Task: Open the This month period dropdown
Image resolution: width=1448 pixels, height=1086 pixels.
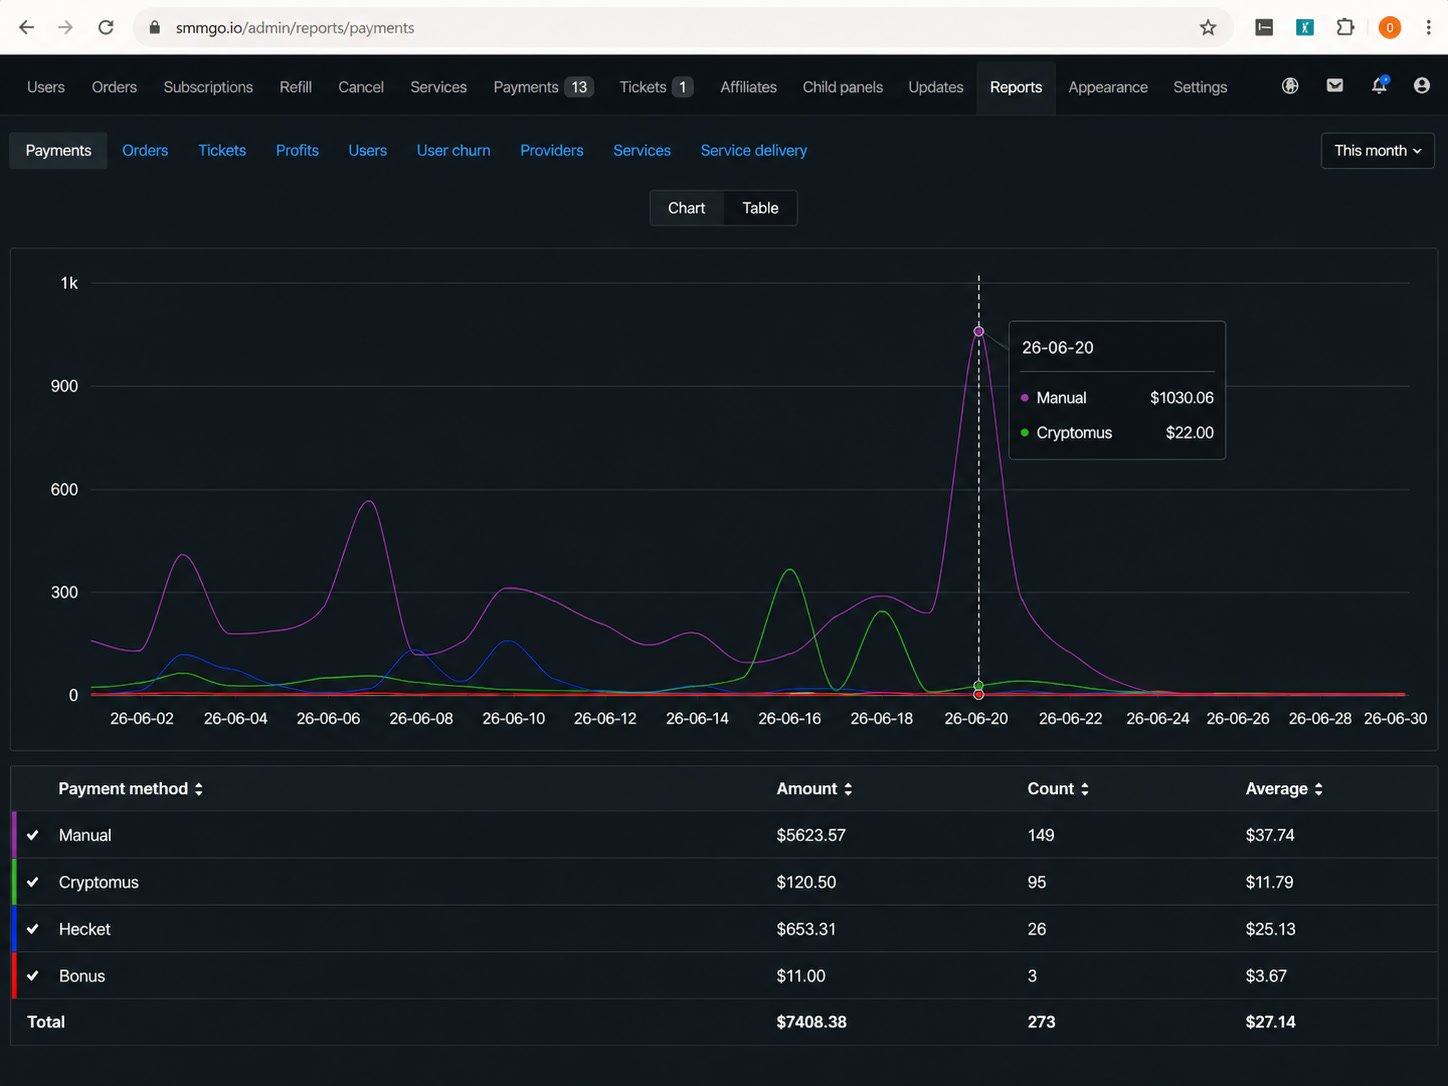Action: pos(1377,150)
